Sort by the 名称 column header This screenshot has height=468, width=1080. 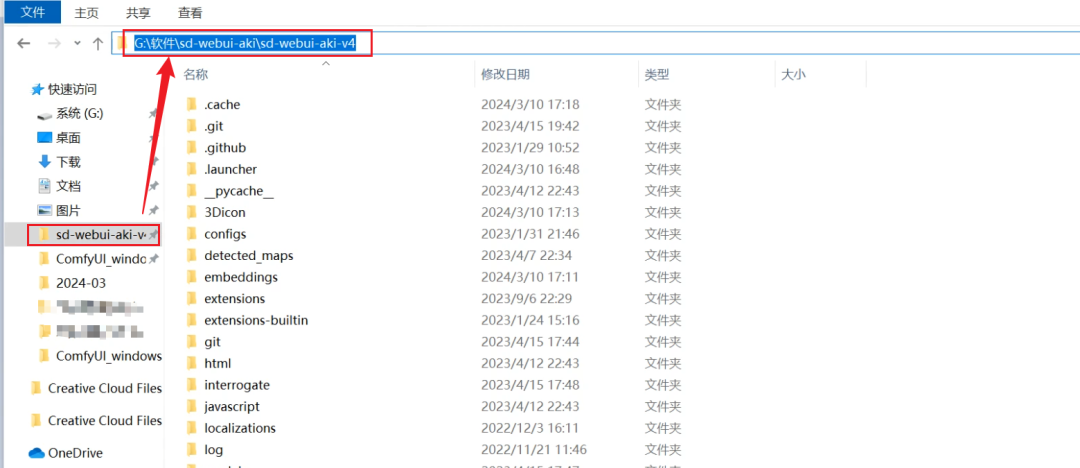(x=196, y=74)
